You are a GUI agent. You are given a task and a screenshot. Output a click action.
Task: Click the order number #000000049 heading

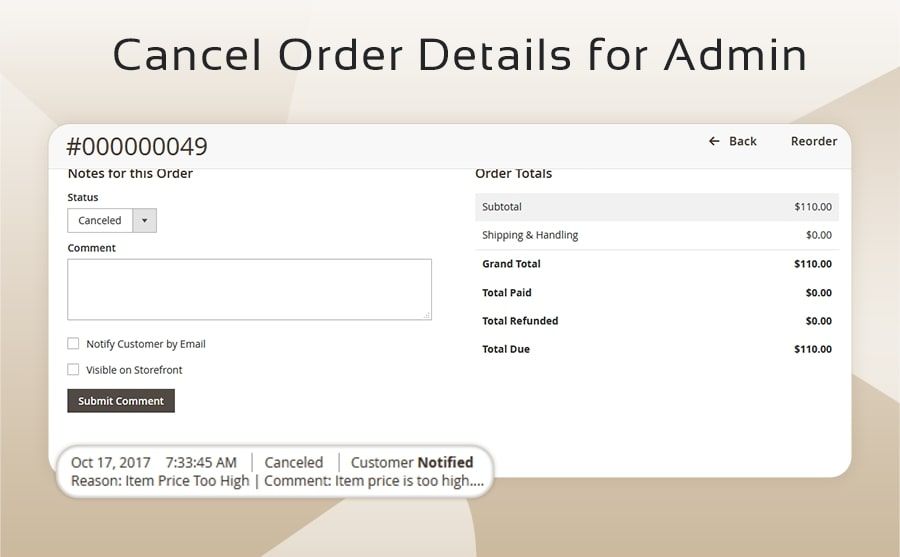point(137,147)
